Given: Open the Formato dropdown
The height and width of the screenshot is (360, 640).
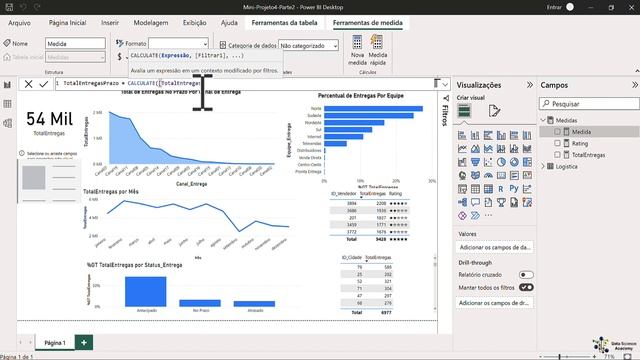Looking at the screenshot, I should pos(178,43).
